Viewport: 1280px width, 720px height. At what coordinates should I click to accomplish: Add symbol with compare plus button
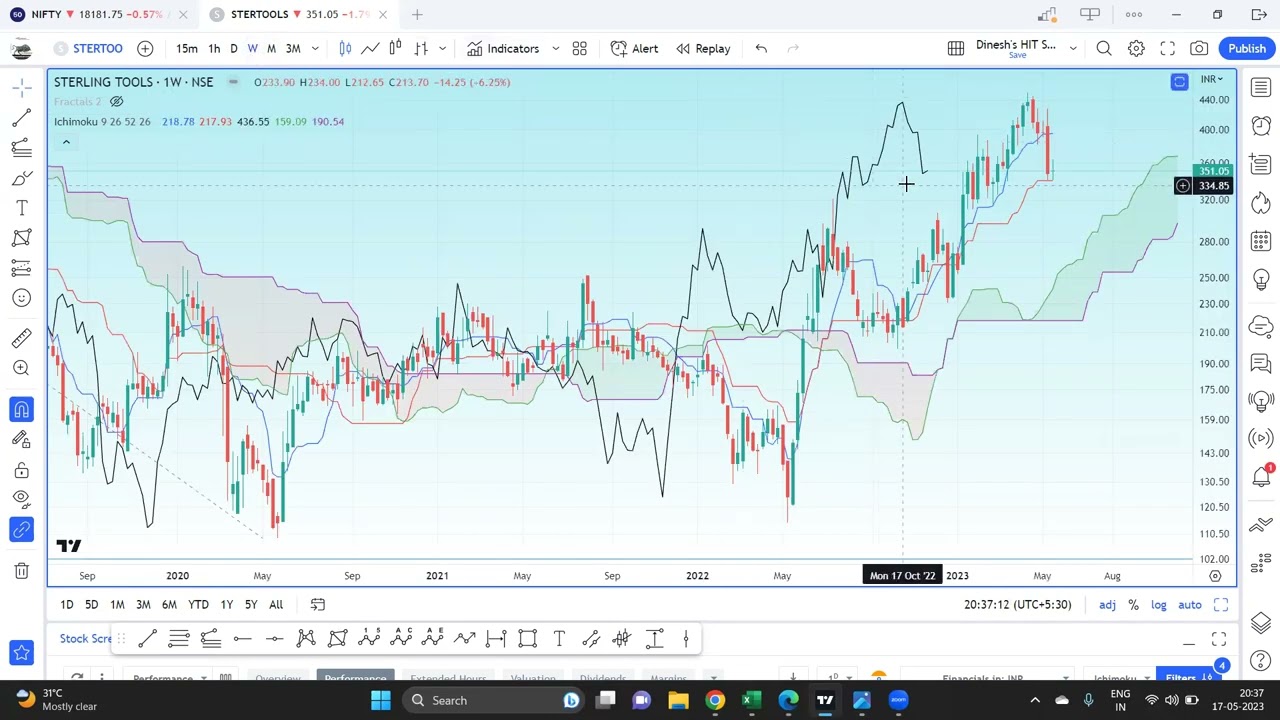tap(145, 48)
